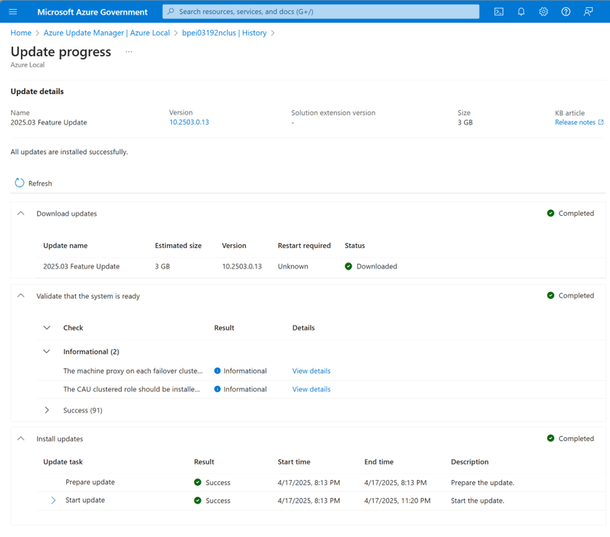Collapse the Download updates section

21,213
